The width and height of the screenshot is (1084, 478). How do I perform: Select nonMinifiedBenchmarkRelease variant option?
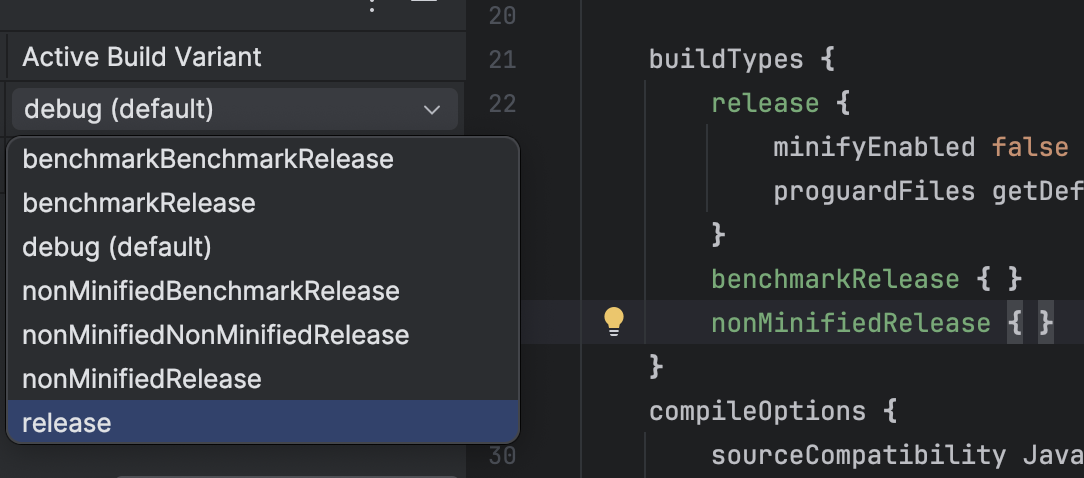coord(211,291)
